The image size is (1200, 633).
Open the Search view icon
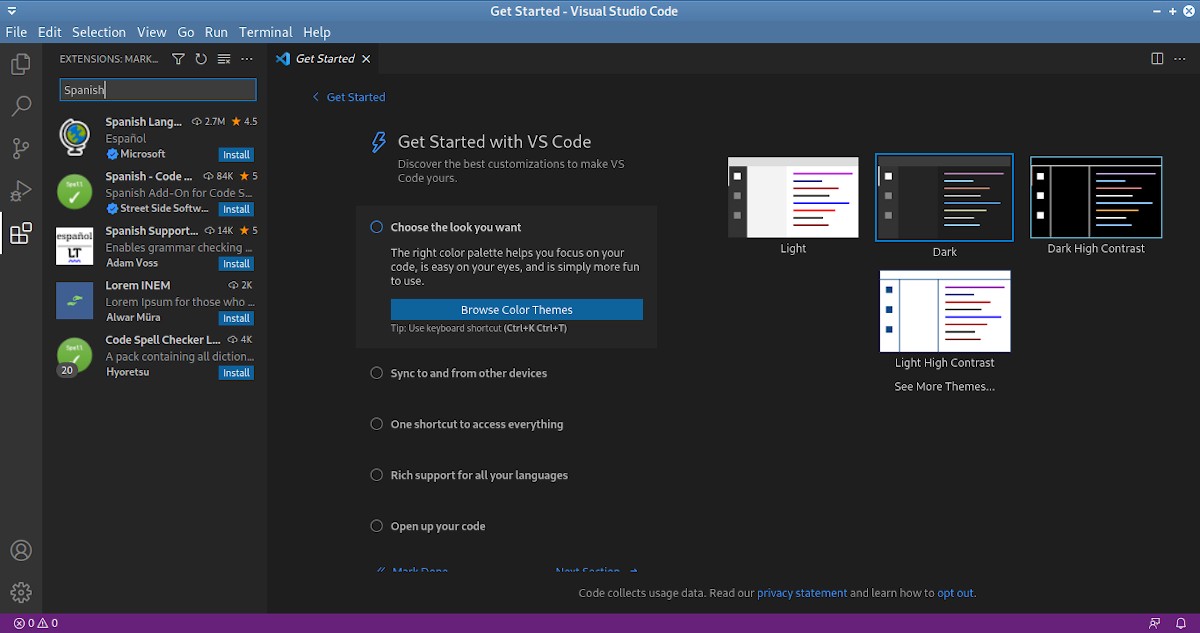click(20, 106)
